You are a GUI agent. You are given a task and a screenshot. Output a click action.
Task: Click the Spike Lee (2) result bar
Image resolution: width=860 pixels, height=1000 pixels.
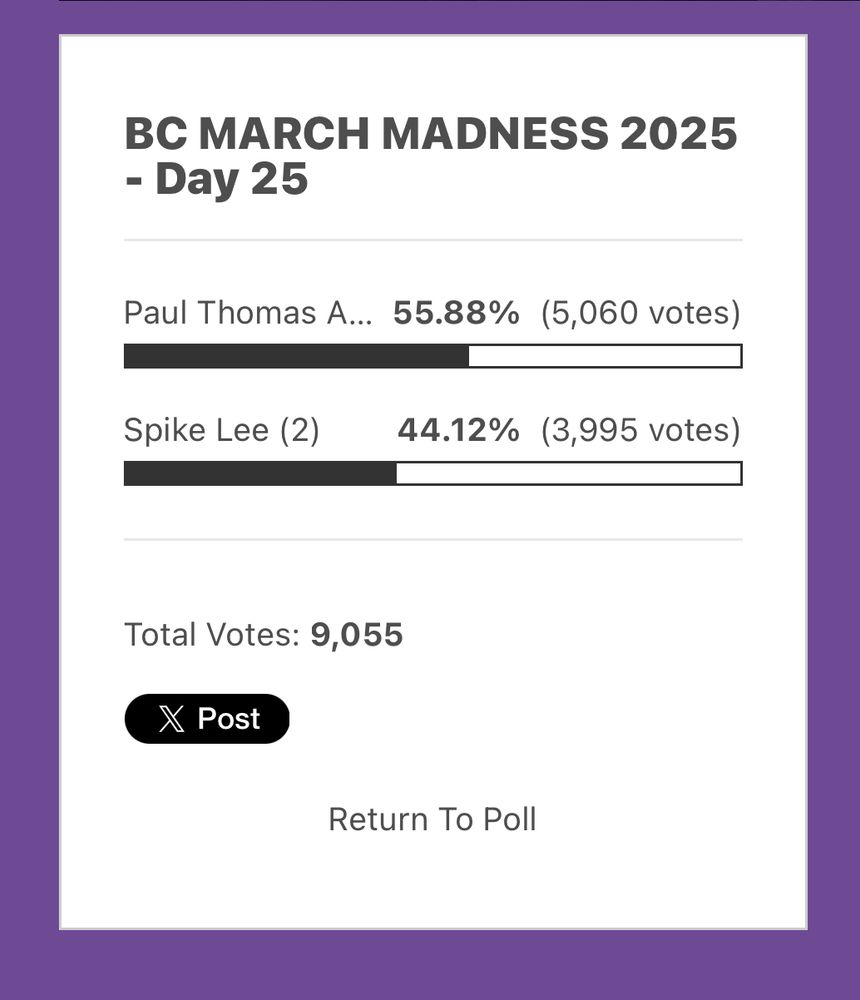[x=433, y=473]
